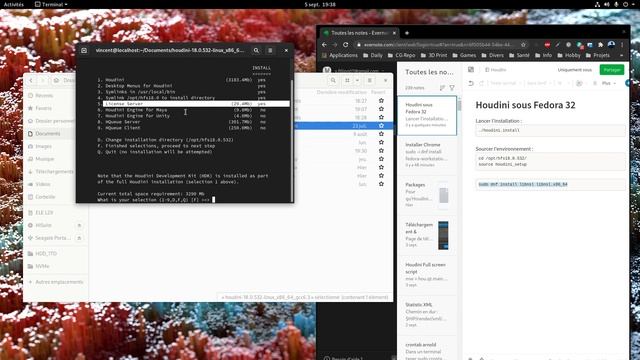Open Activités overview
The height and width of the screenshot is (360, 640).
(13, 4)
